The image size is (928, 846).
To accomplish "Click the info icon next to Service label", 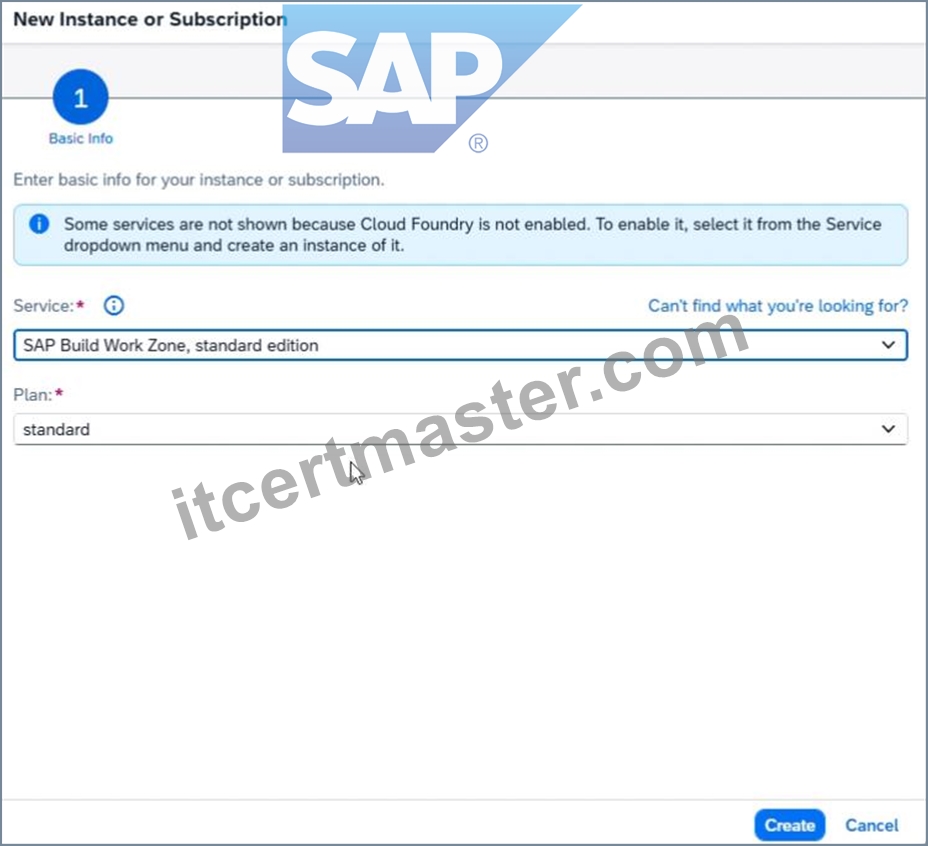I will (114, 305).
